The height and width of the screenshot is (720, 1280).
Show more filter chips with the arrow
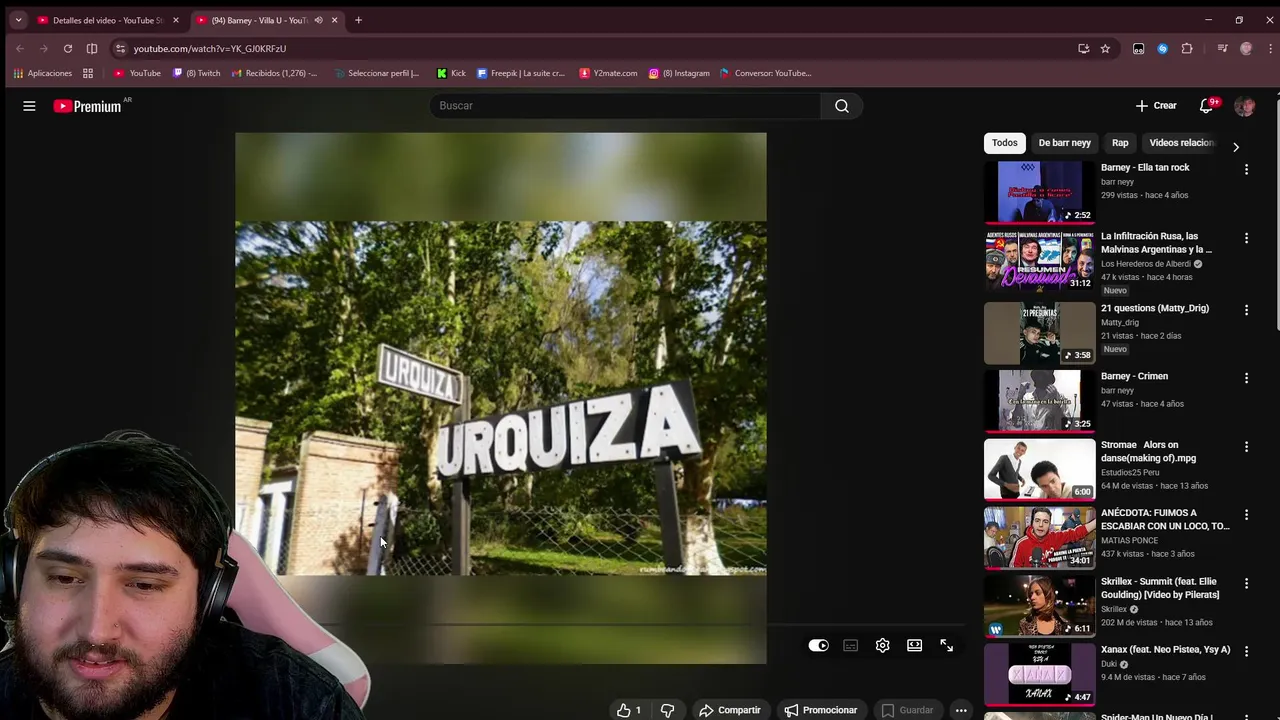(1235, 146)
